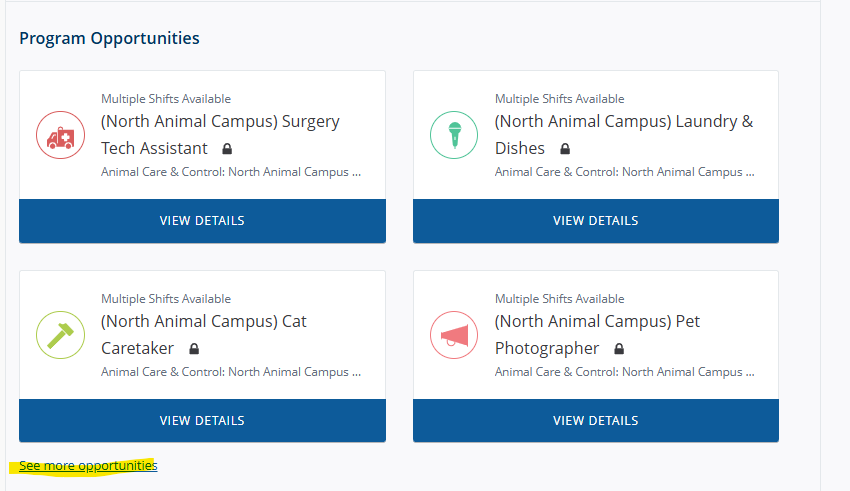
Task: View details for Surgery Tech Assistant
Action: click(202, 221)
